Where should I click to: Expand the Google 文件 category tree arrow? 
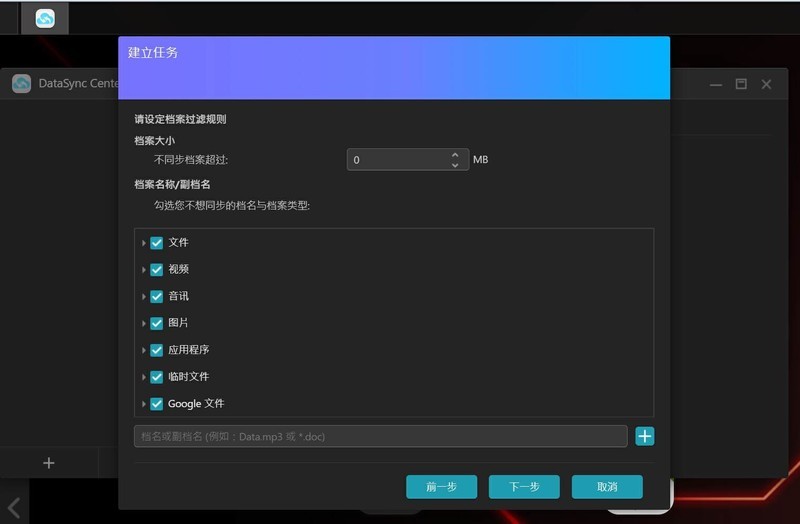point(144,404)
